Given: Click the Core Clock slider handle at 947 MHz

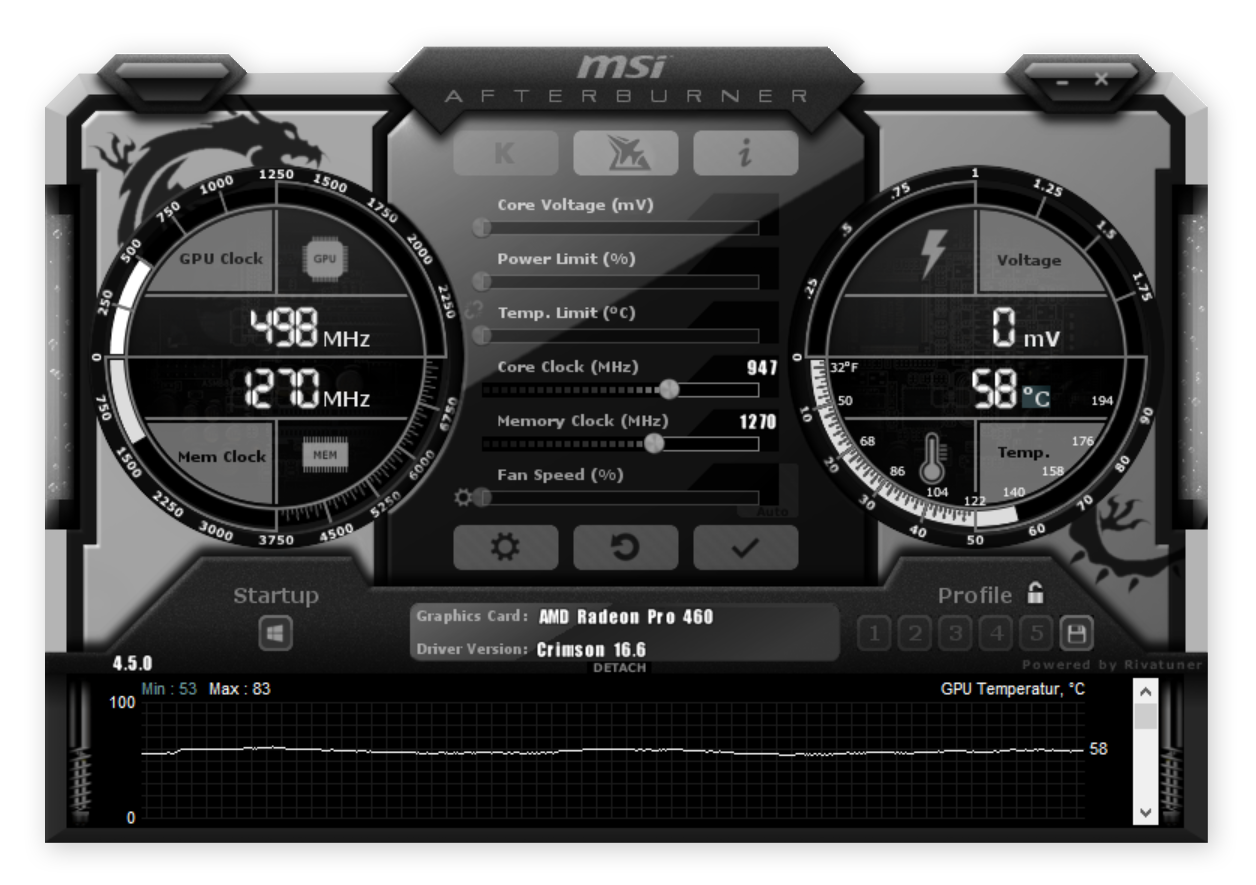Looking at the screenshot, I should pyautogui.click(x=668, y=388).
